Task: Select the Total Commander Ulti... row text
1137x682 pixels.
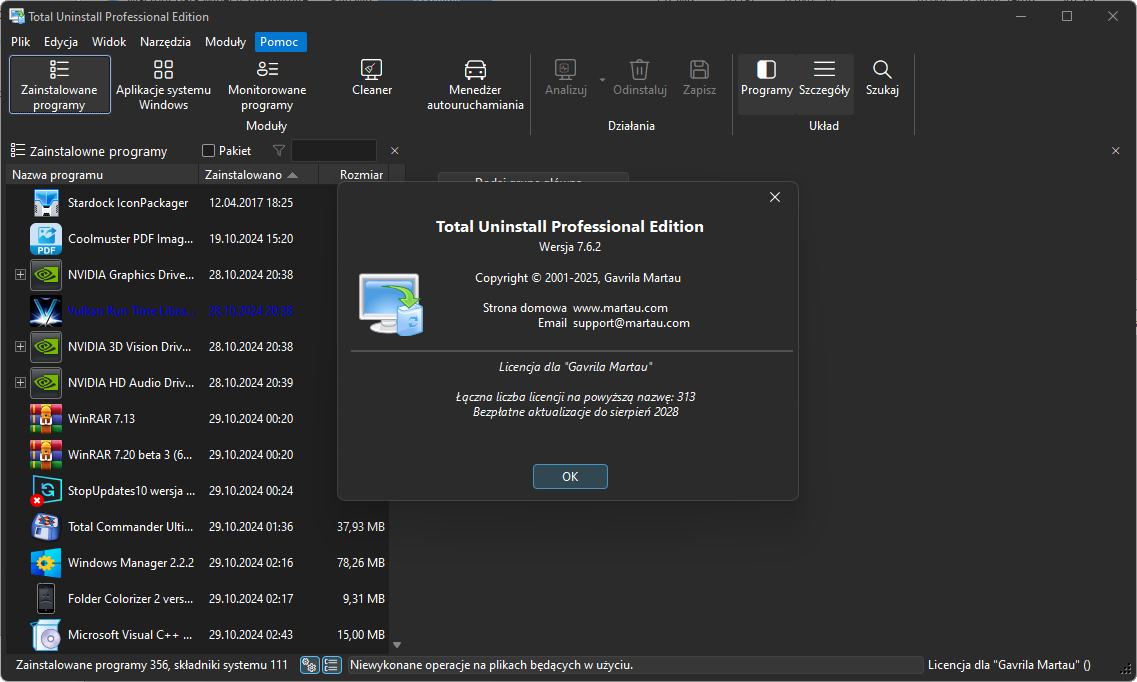Action: click(x=131, y=527)
